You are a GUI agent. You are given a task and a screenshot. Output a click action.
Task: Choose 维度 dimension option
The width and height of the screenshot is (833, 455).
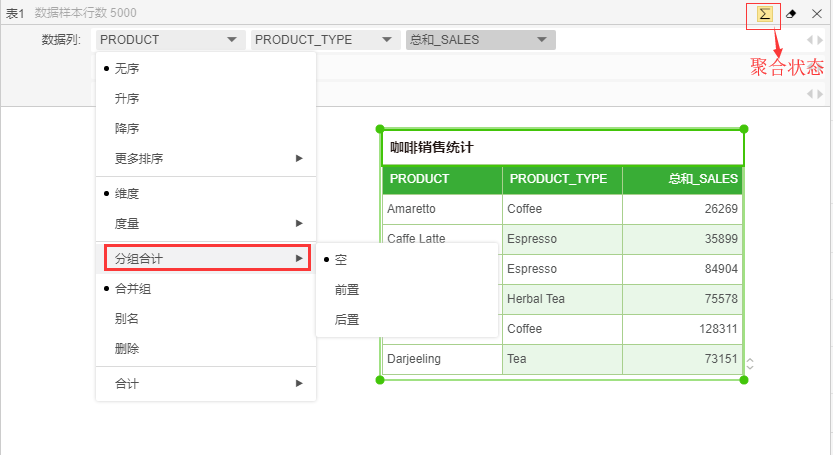pyautogui.click(x=127, y=193)
